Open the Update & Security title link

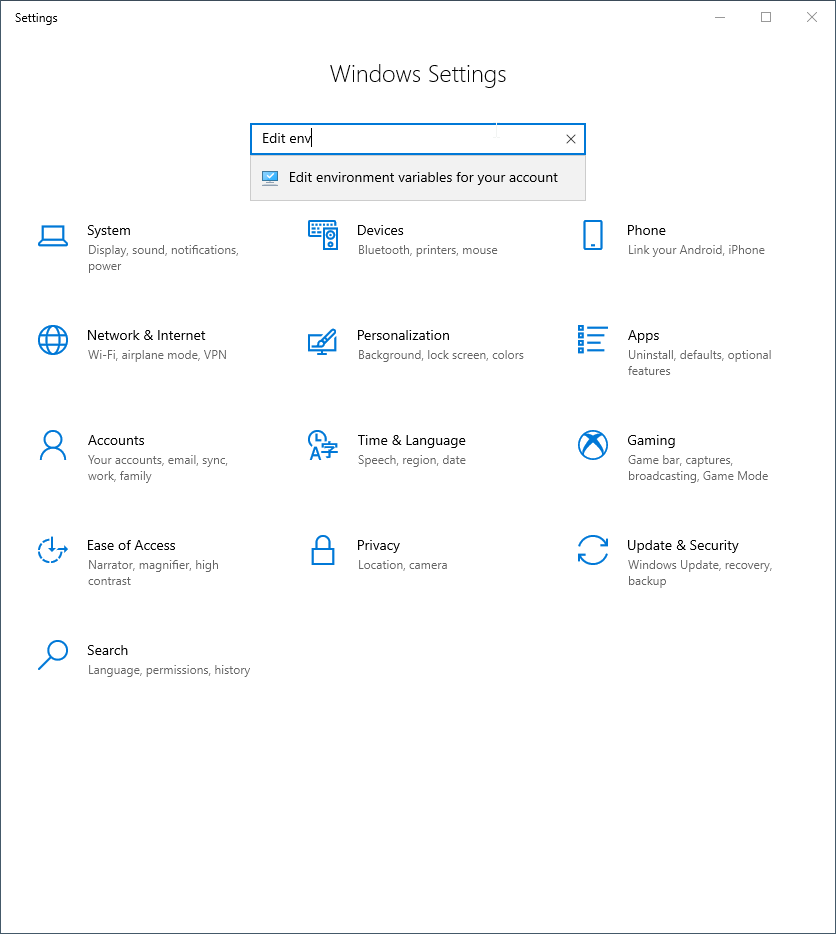(x=682, y=545)
